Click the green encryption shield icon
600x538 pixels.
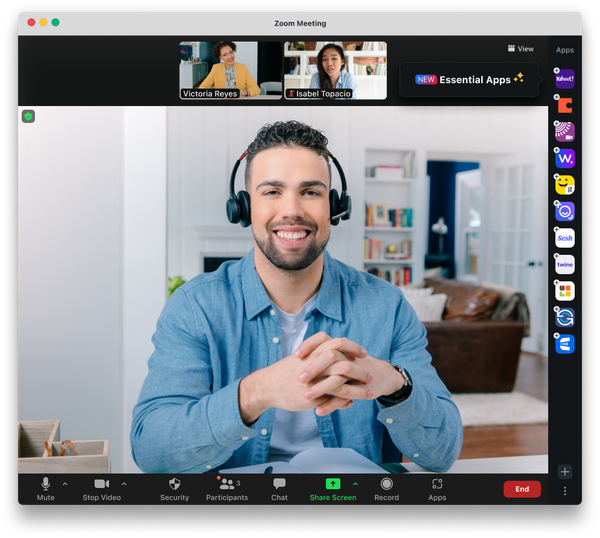point(28,116)
